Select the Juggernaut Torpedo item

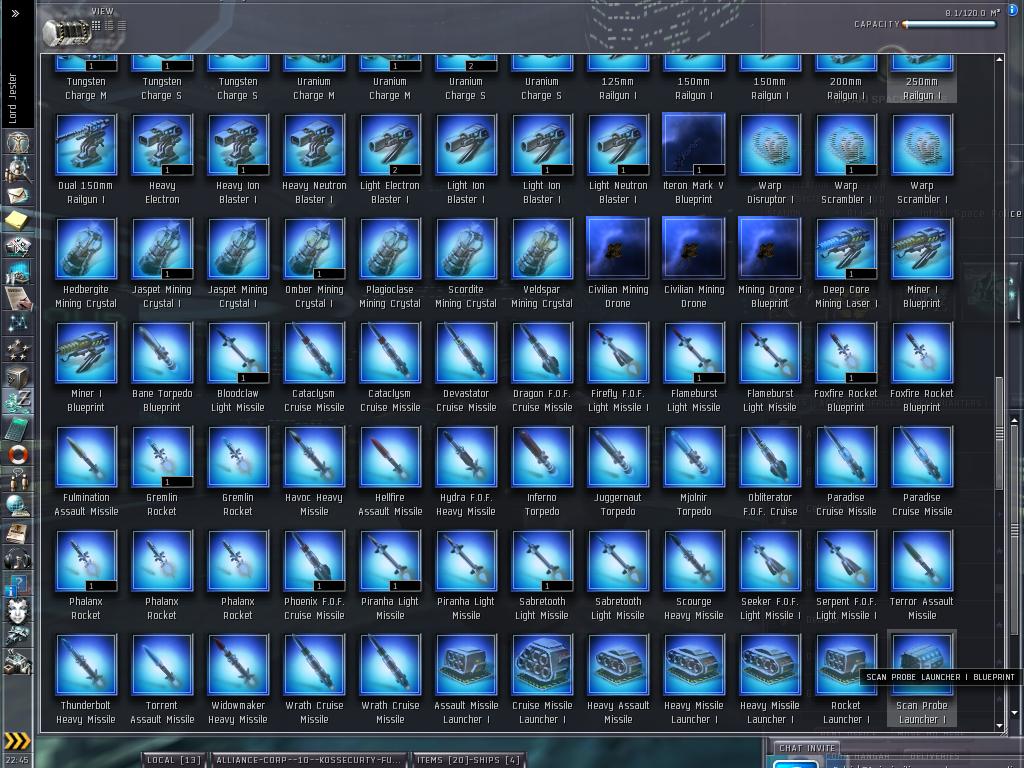(x=618, y=472)
